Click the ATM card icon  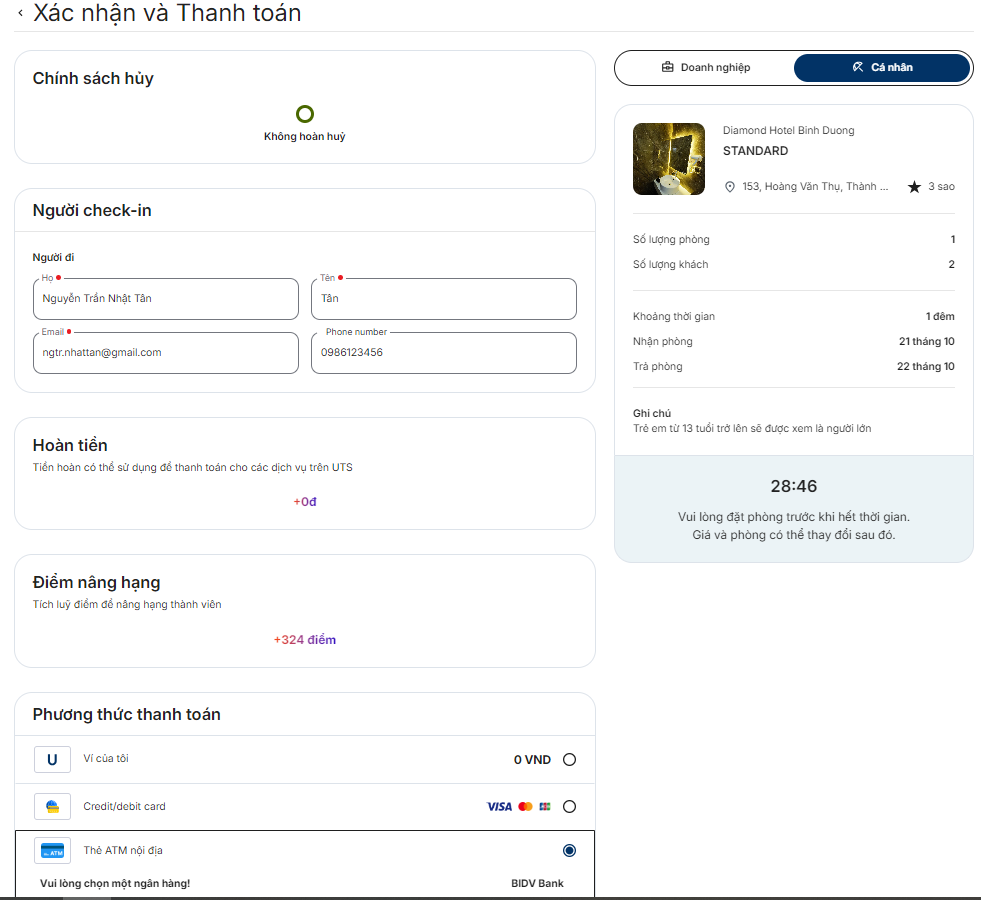click(x=52, y=851)
